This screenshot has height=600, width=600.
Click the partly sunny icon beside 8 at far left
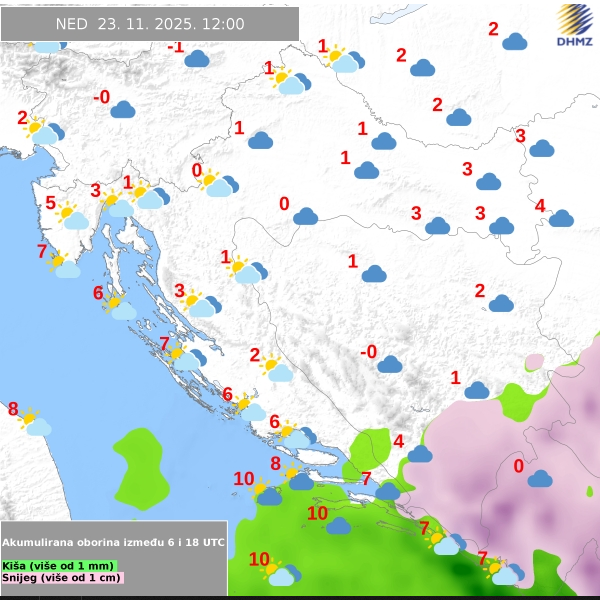coord(34,423)
